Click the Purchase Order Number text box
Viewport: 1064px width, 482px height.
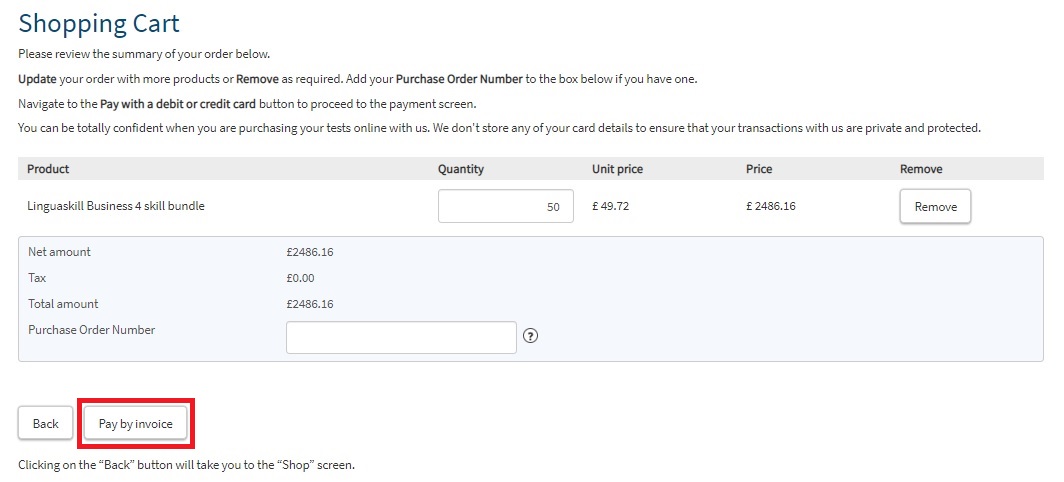[x=401, y=337]
